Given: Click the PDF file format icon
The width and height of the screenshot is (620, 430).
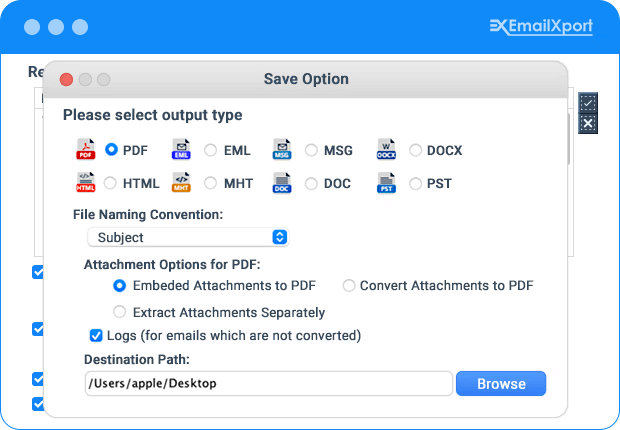Looking at the screenshot, I should (86, 149).
